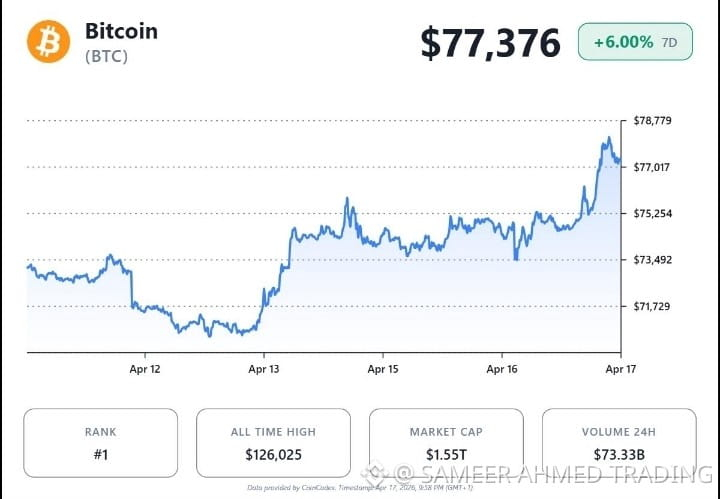Click the CoinCodex data provider footnote
Screen dimensions: 720x499
tap(360, 488)
